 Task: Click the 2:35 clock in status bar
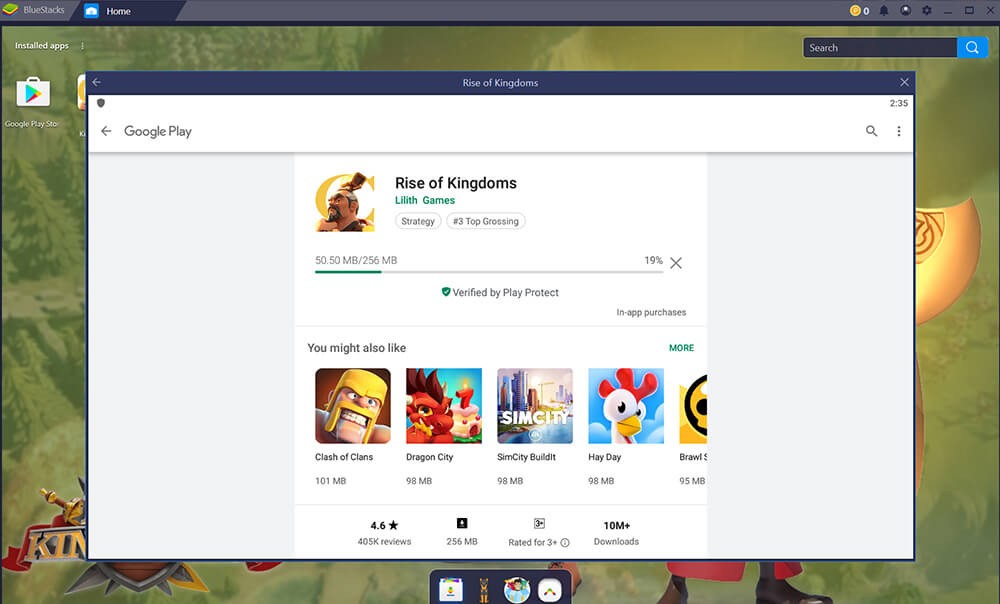pyautogui.click(x=899, y=103)
